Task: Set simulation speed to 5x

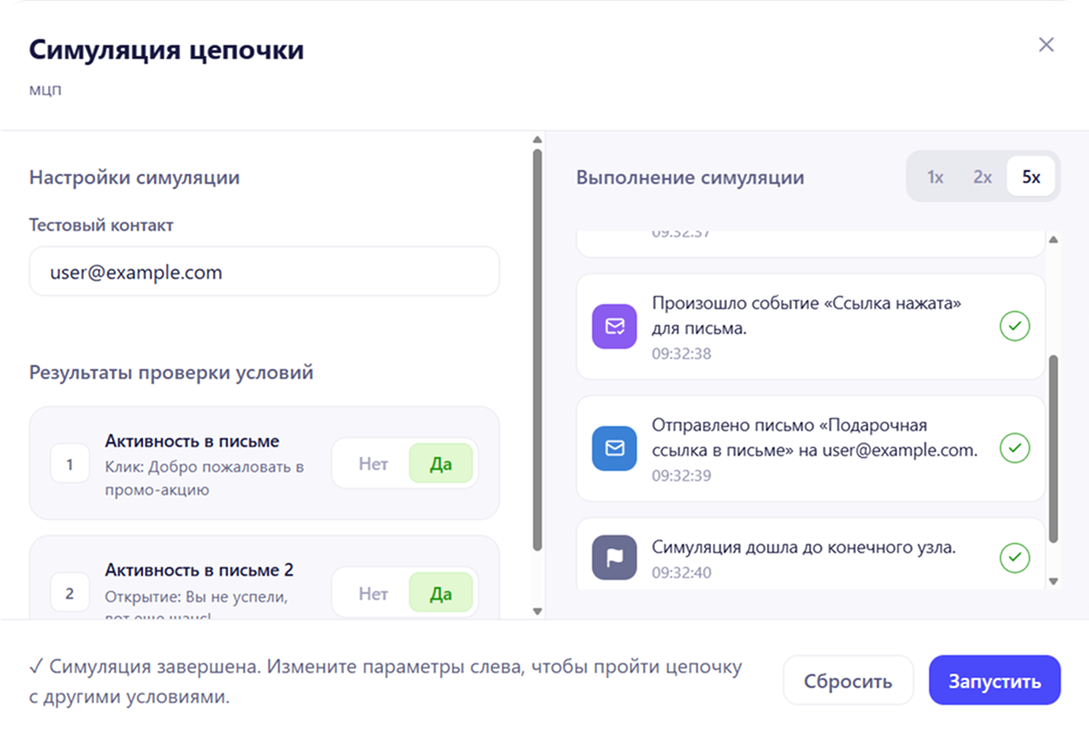Action: [1031, 177]
